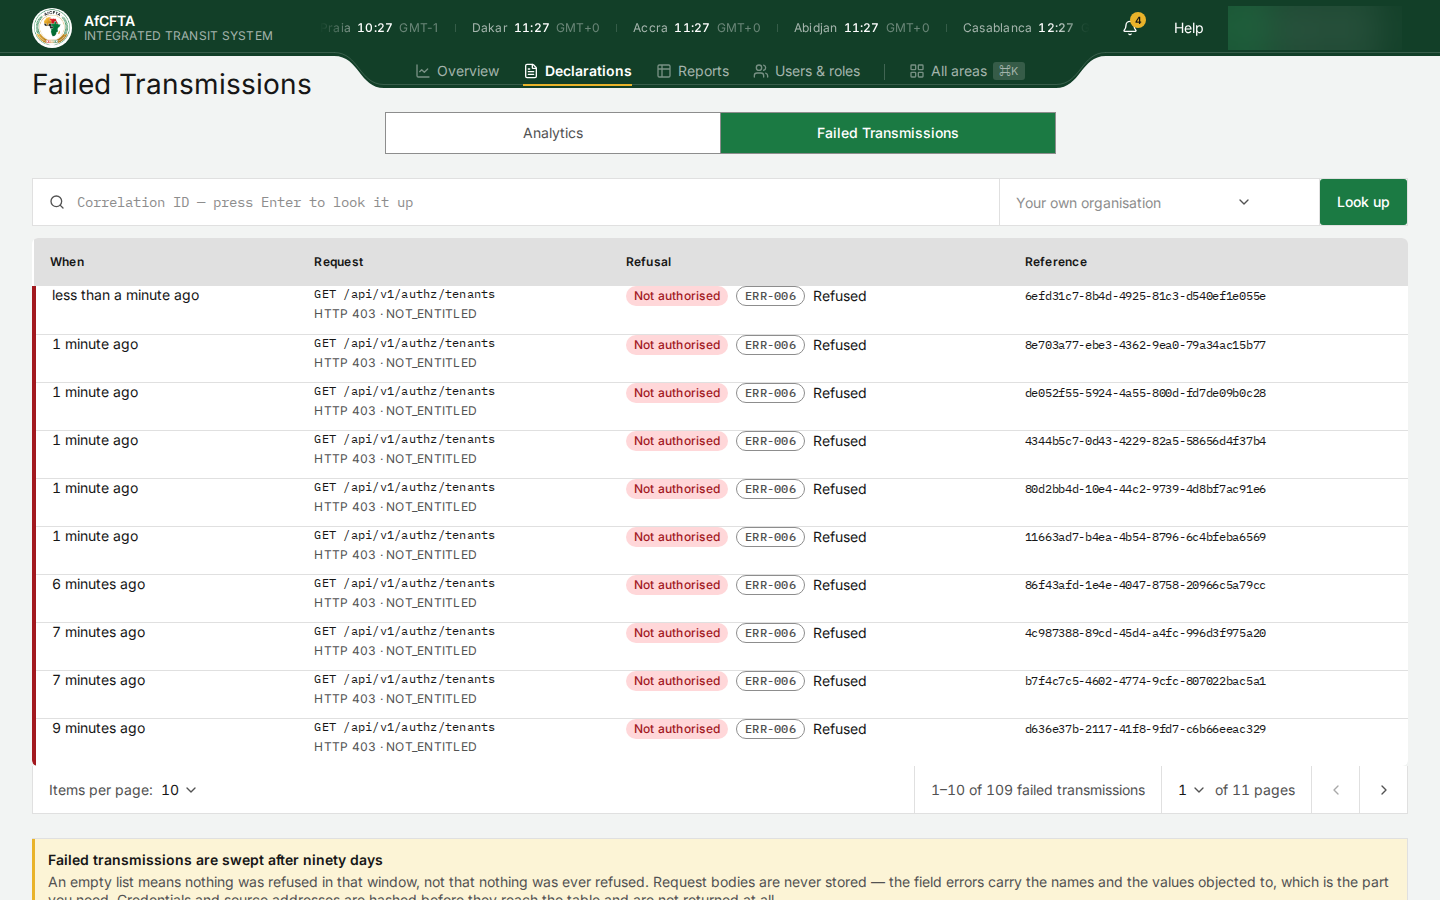This screenshot has height=900, width=1440.
Task: Click the Look up button
Action: click(x=1363, y=202)
